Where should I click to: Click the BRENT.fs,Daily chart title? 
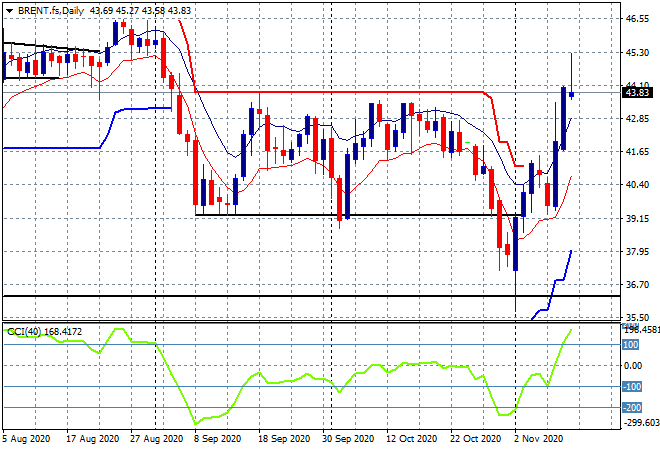(51, 11)
